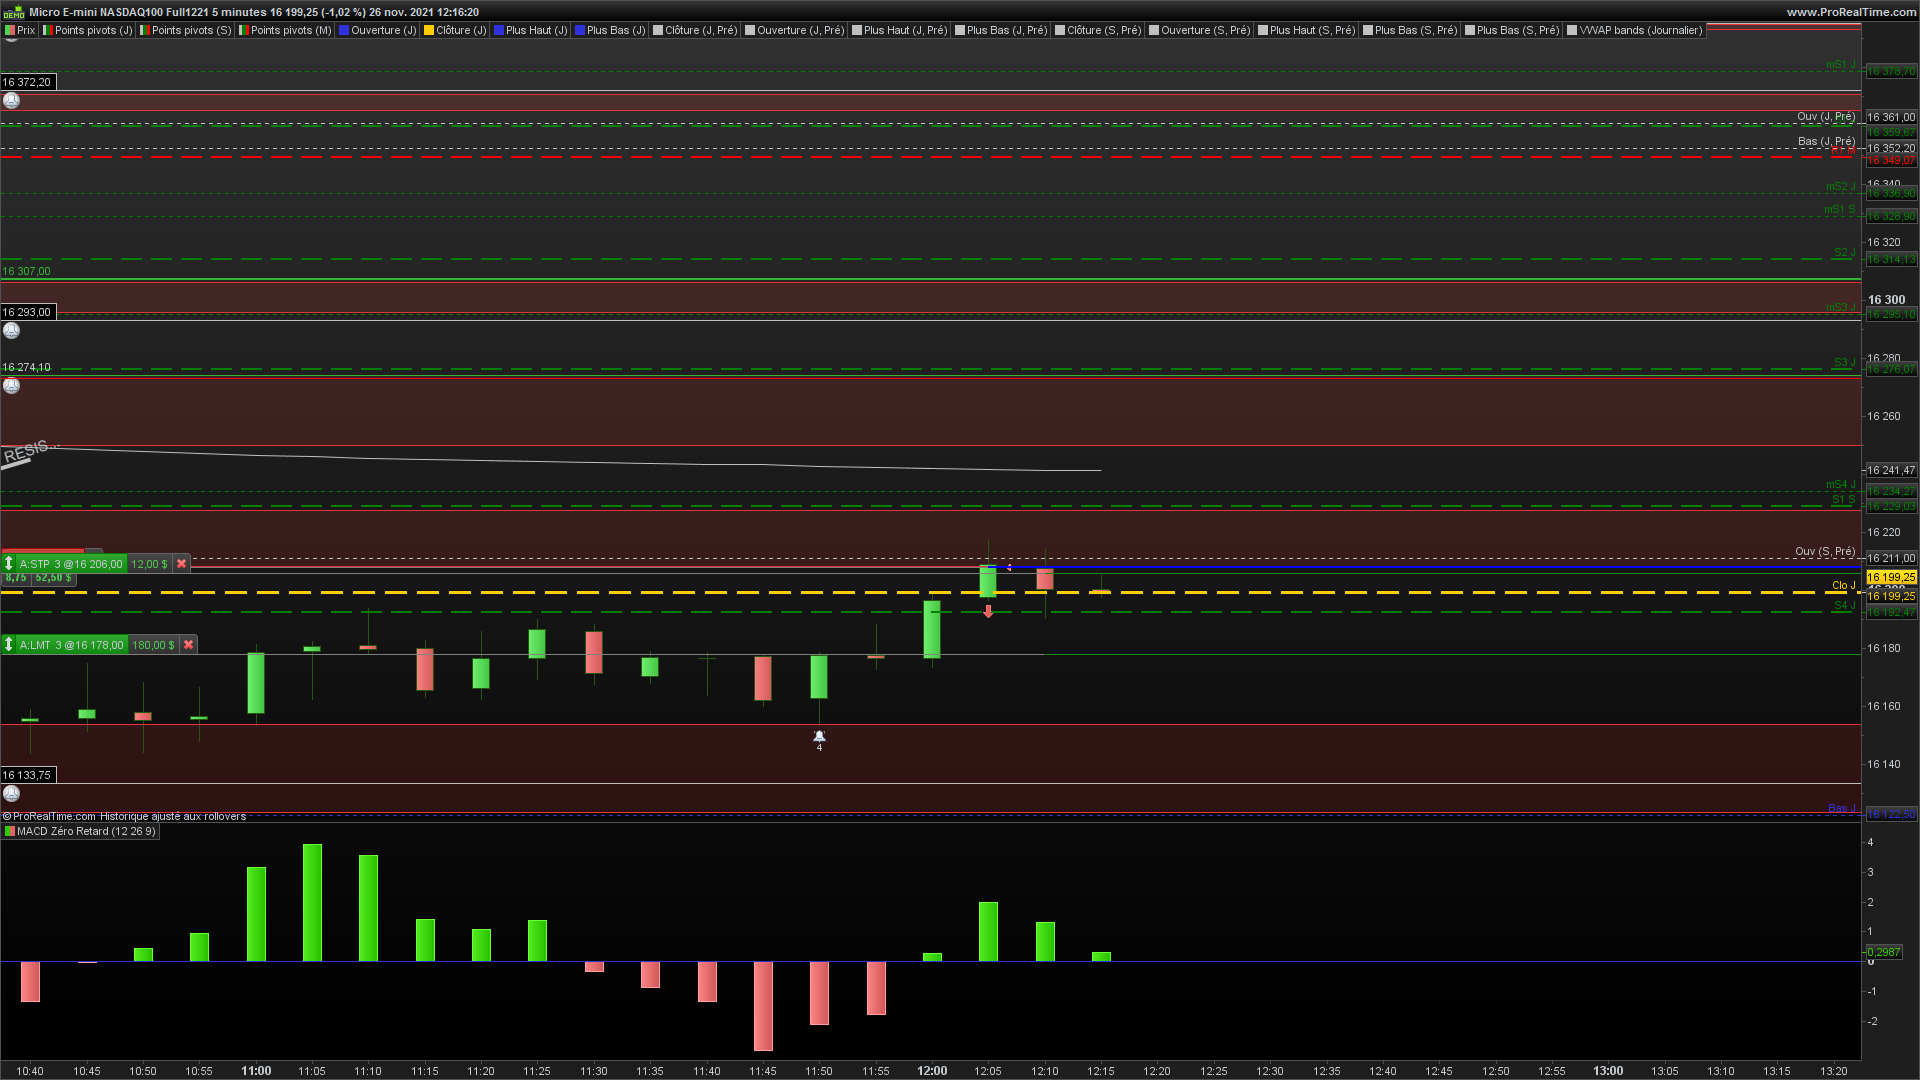
Task: Click the alert bell below 16 293,00 label
Action: (x=11, y=330)
